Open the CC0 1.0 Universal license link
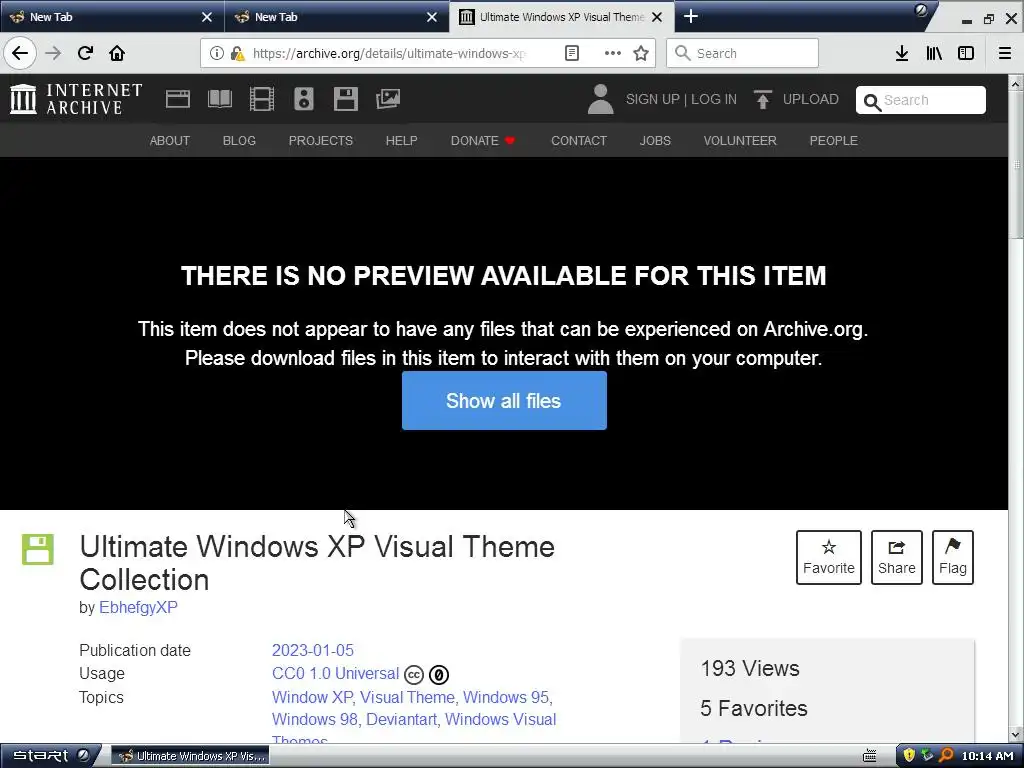The width and height of the screenshot is (1024, 768). [x=335, y=673]
